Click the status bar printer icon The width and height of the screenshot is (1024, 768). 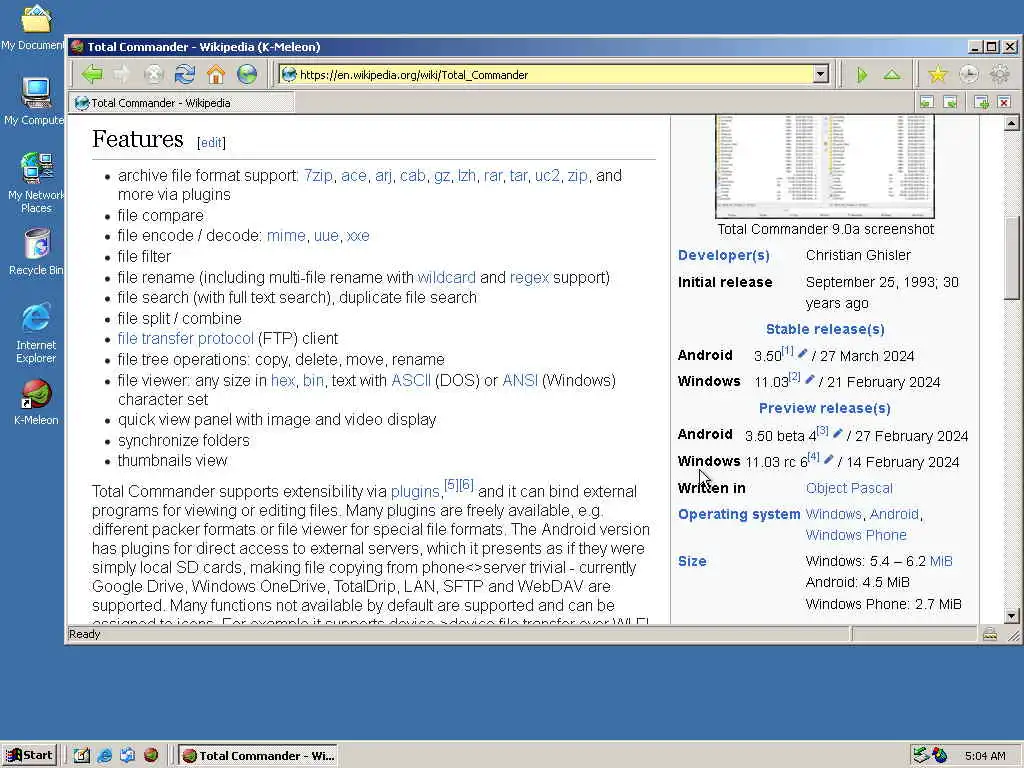pyautogui.click(x=990, y=633)
